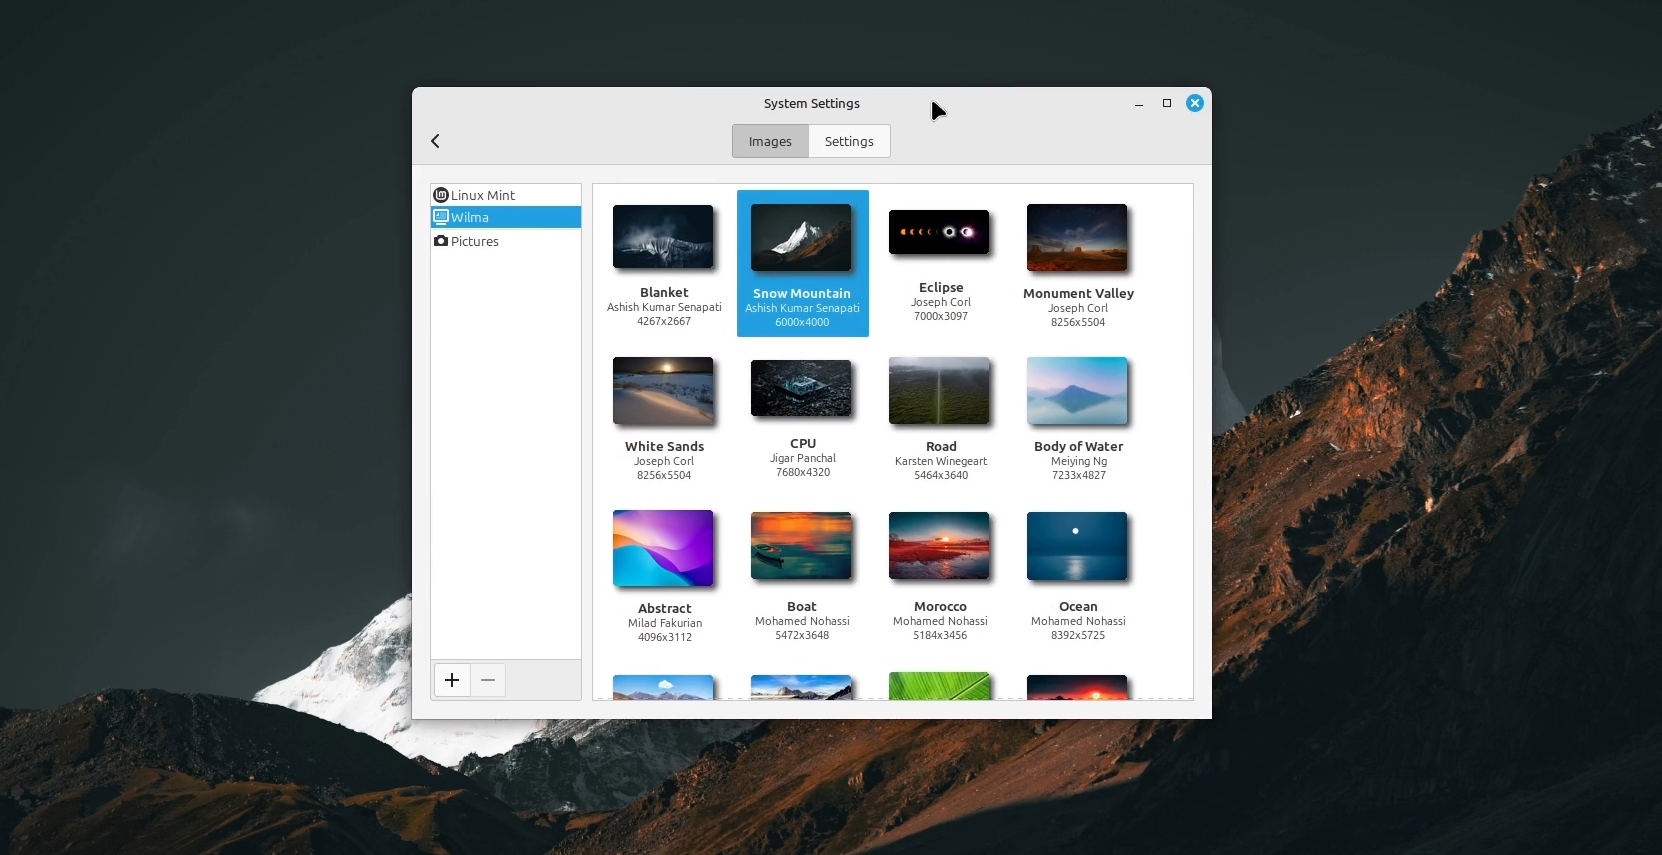Screen dimensions: 1662x855
Task: Choose the Eclipse wallpaper thumbnail
Action: (939, 232)
